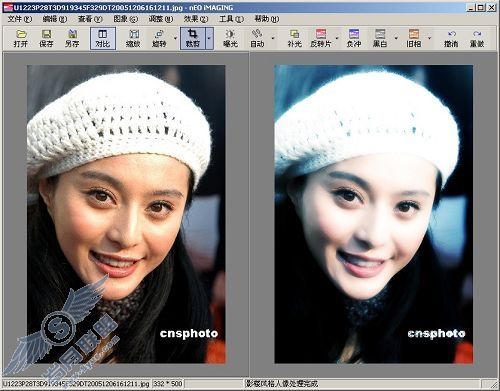Apply 补光 fill light effect
The width and height of the screenshot is (500, 391).
(294, 38)
